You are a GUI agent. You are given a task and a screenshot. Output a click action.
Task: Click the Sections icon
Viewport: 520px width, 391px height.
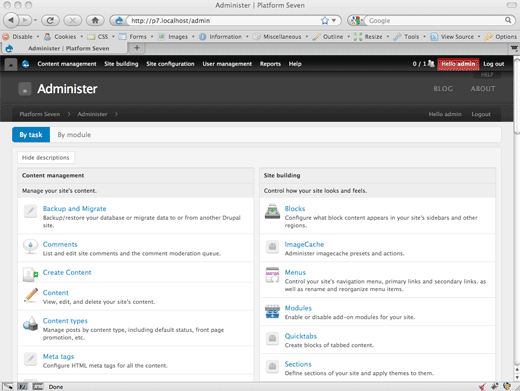pyautogui.click(x=272, y=366)
